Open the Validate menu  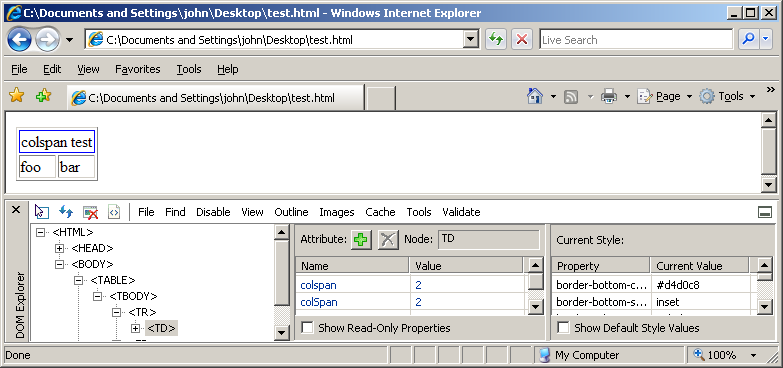click(461, 212)
